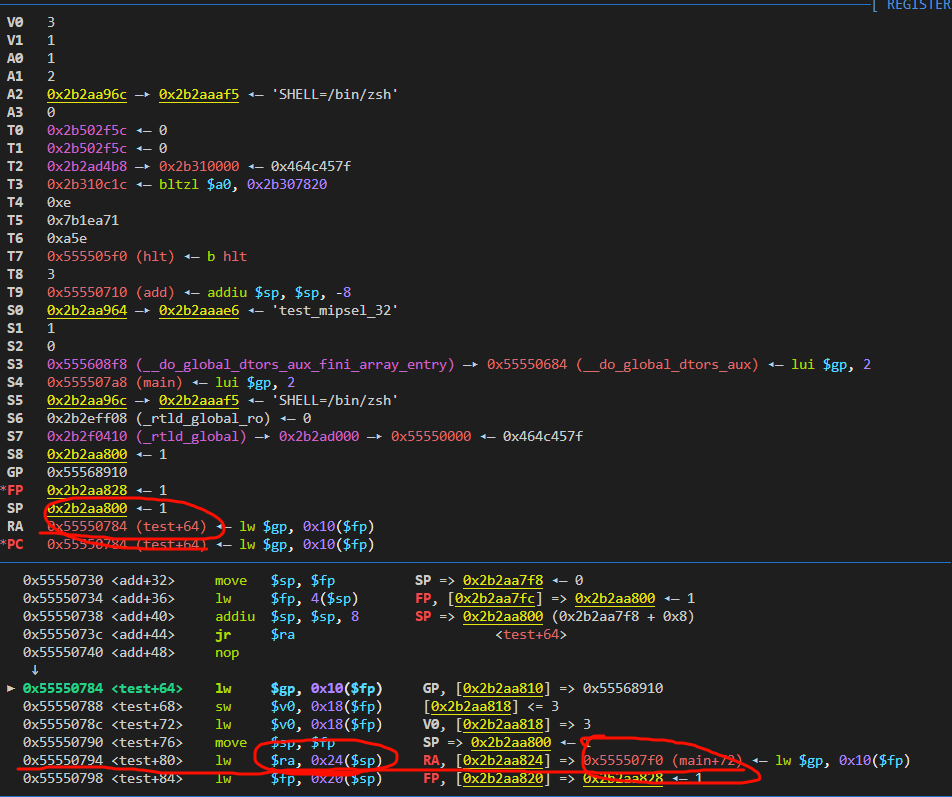Image resolution: width=952 pixels, height=797 pixels.
Task: Click the A2 register address 0x2b2aa96c
Action: point(87,94)
